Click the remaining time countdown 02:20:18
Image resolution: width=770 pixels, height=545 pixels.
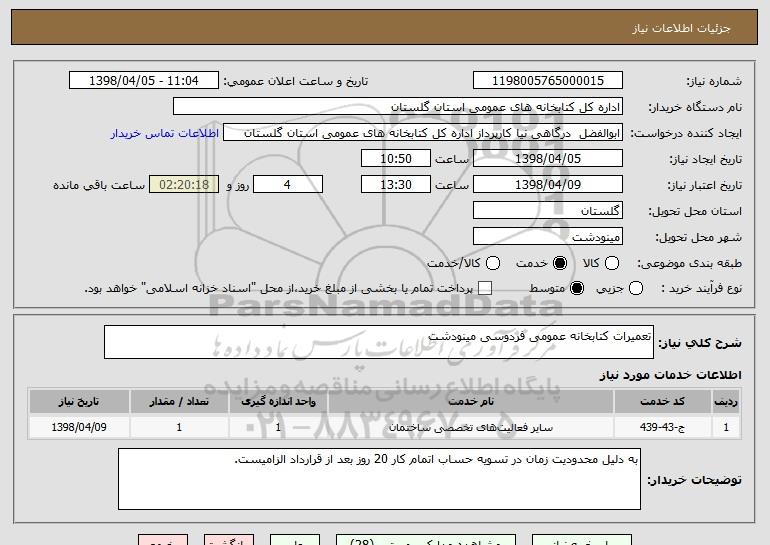183,185
